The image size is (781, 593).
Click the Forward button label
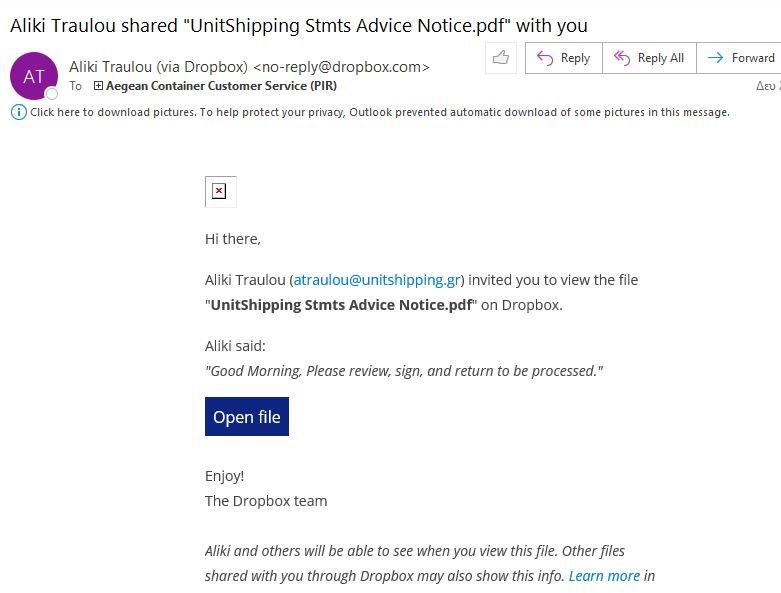753,58
